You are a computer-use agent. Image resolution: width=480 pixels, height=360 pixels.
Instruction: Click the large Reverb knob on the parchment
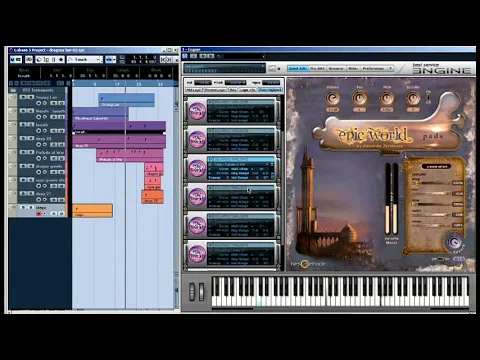(x=454, y=242)
